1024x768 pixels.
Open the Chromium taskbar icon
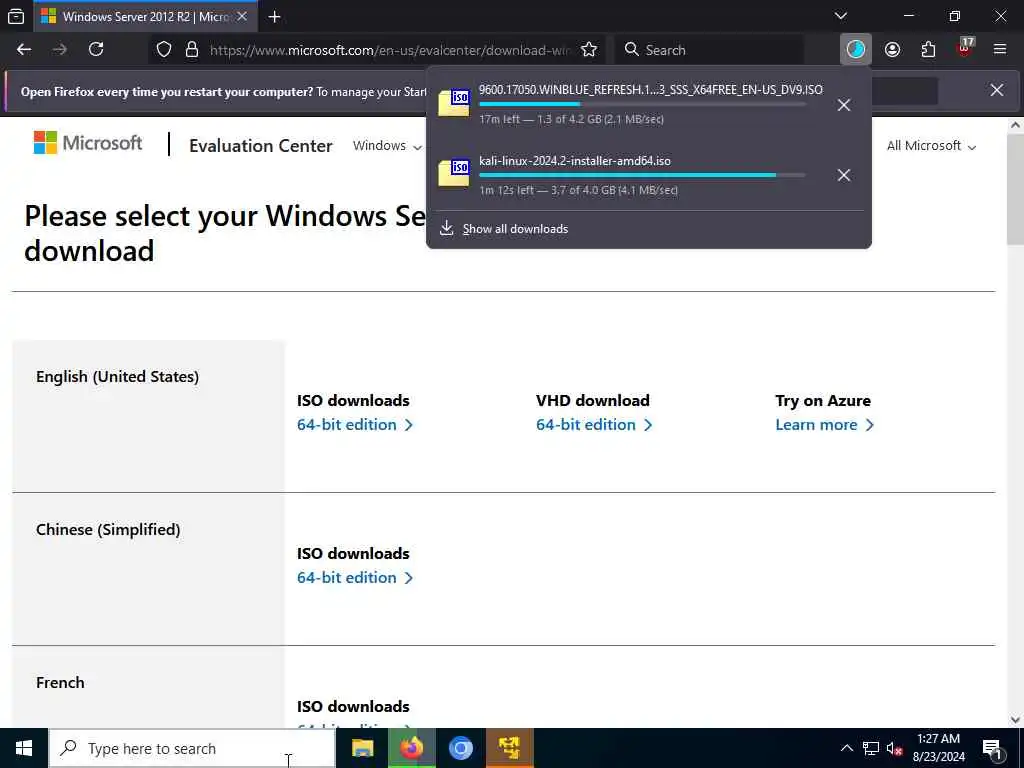tap(460, 748)
